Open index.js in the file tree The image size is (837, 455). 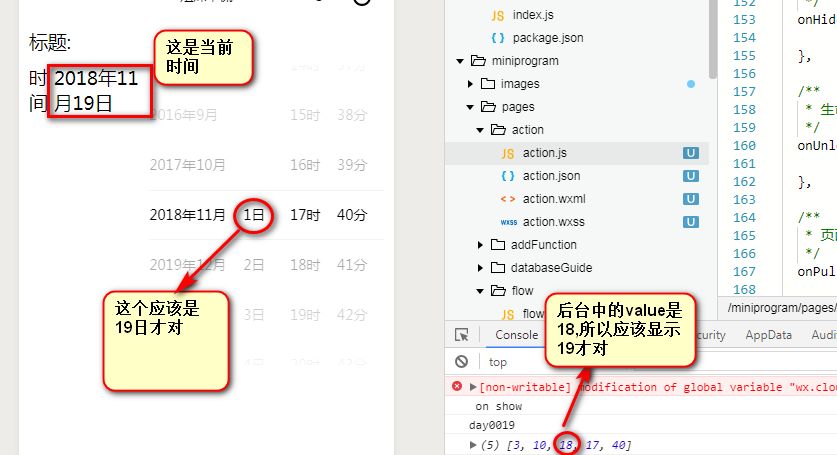tap(533, 15)
